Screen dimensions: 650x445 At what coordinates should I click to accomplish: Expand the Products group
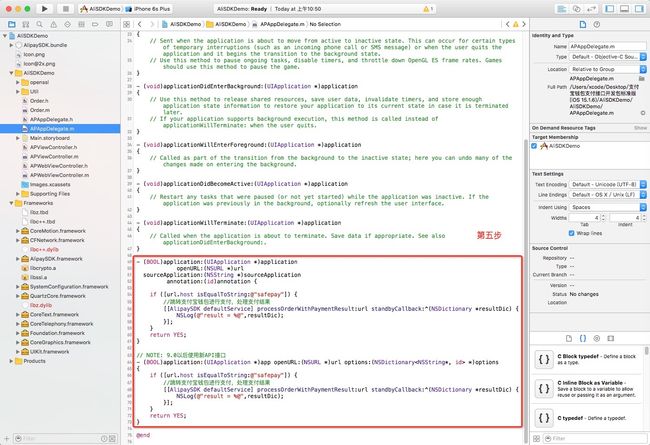11,361
